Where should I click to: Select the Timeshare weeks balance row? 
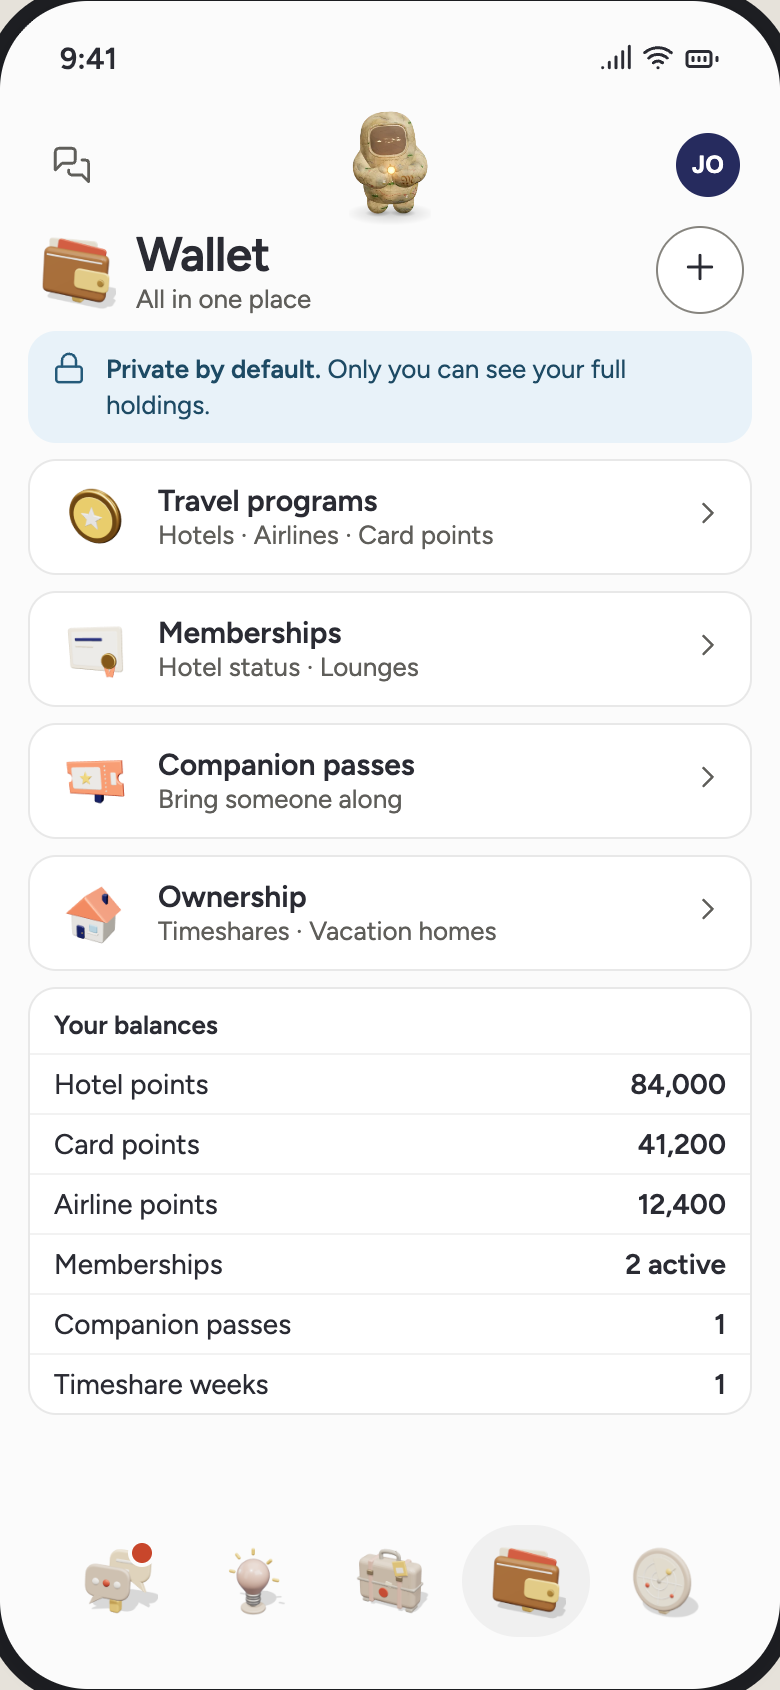(x=390, y=1384)
